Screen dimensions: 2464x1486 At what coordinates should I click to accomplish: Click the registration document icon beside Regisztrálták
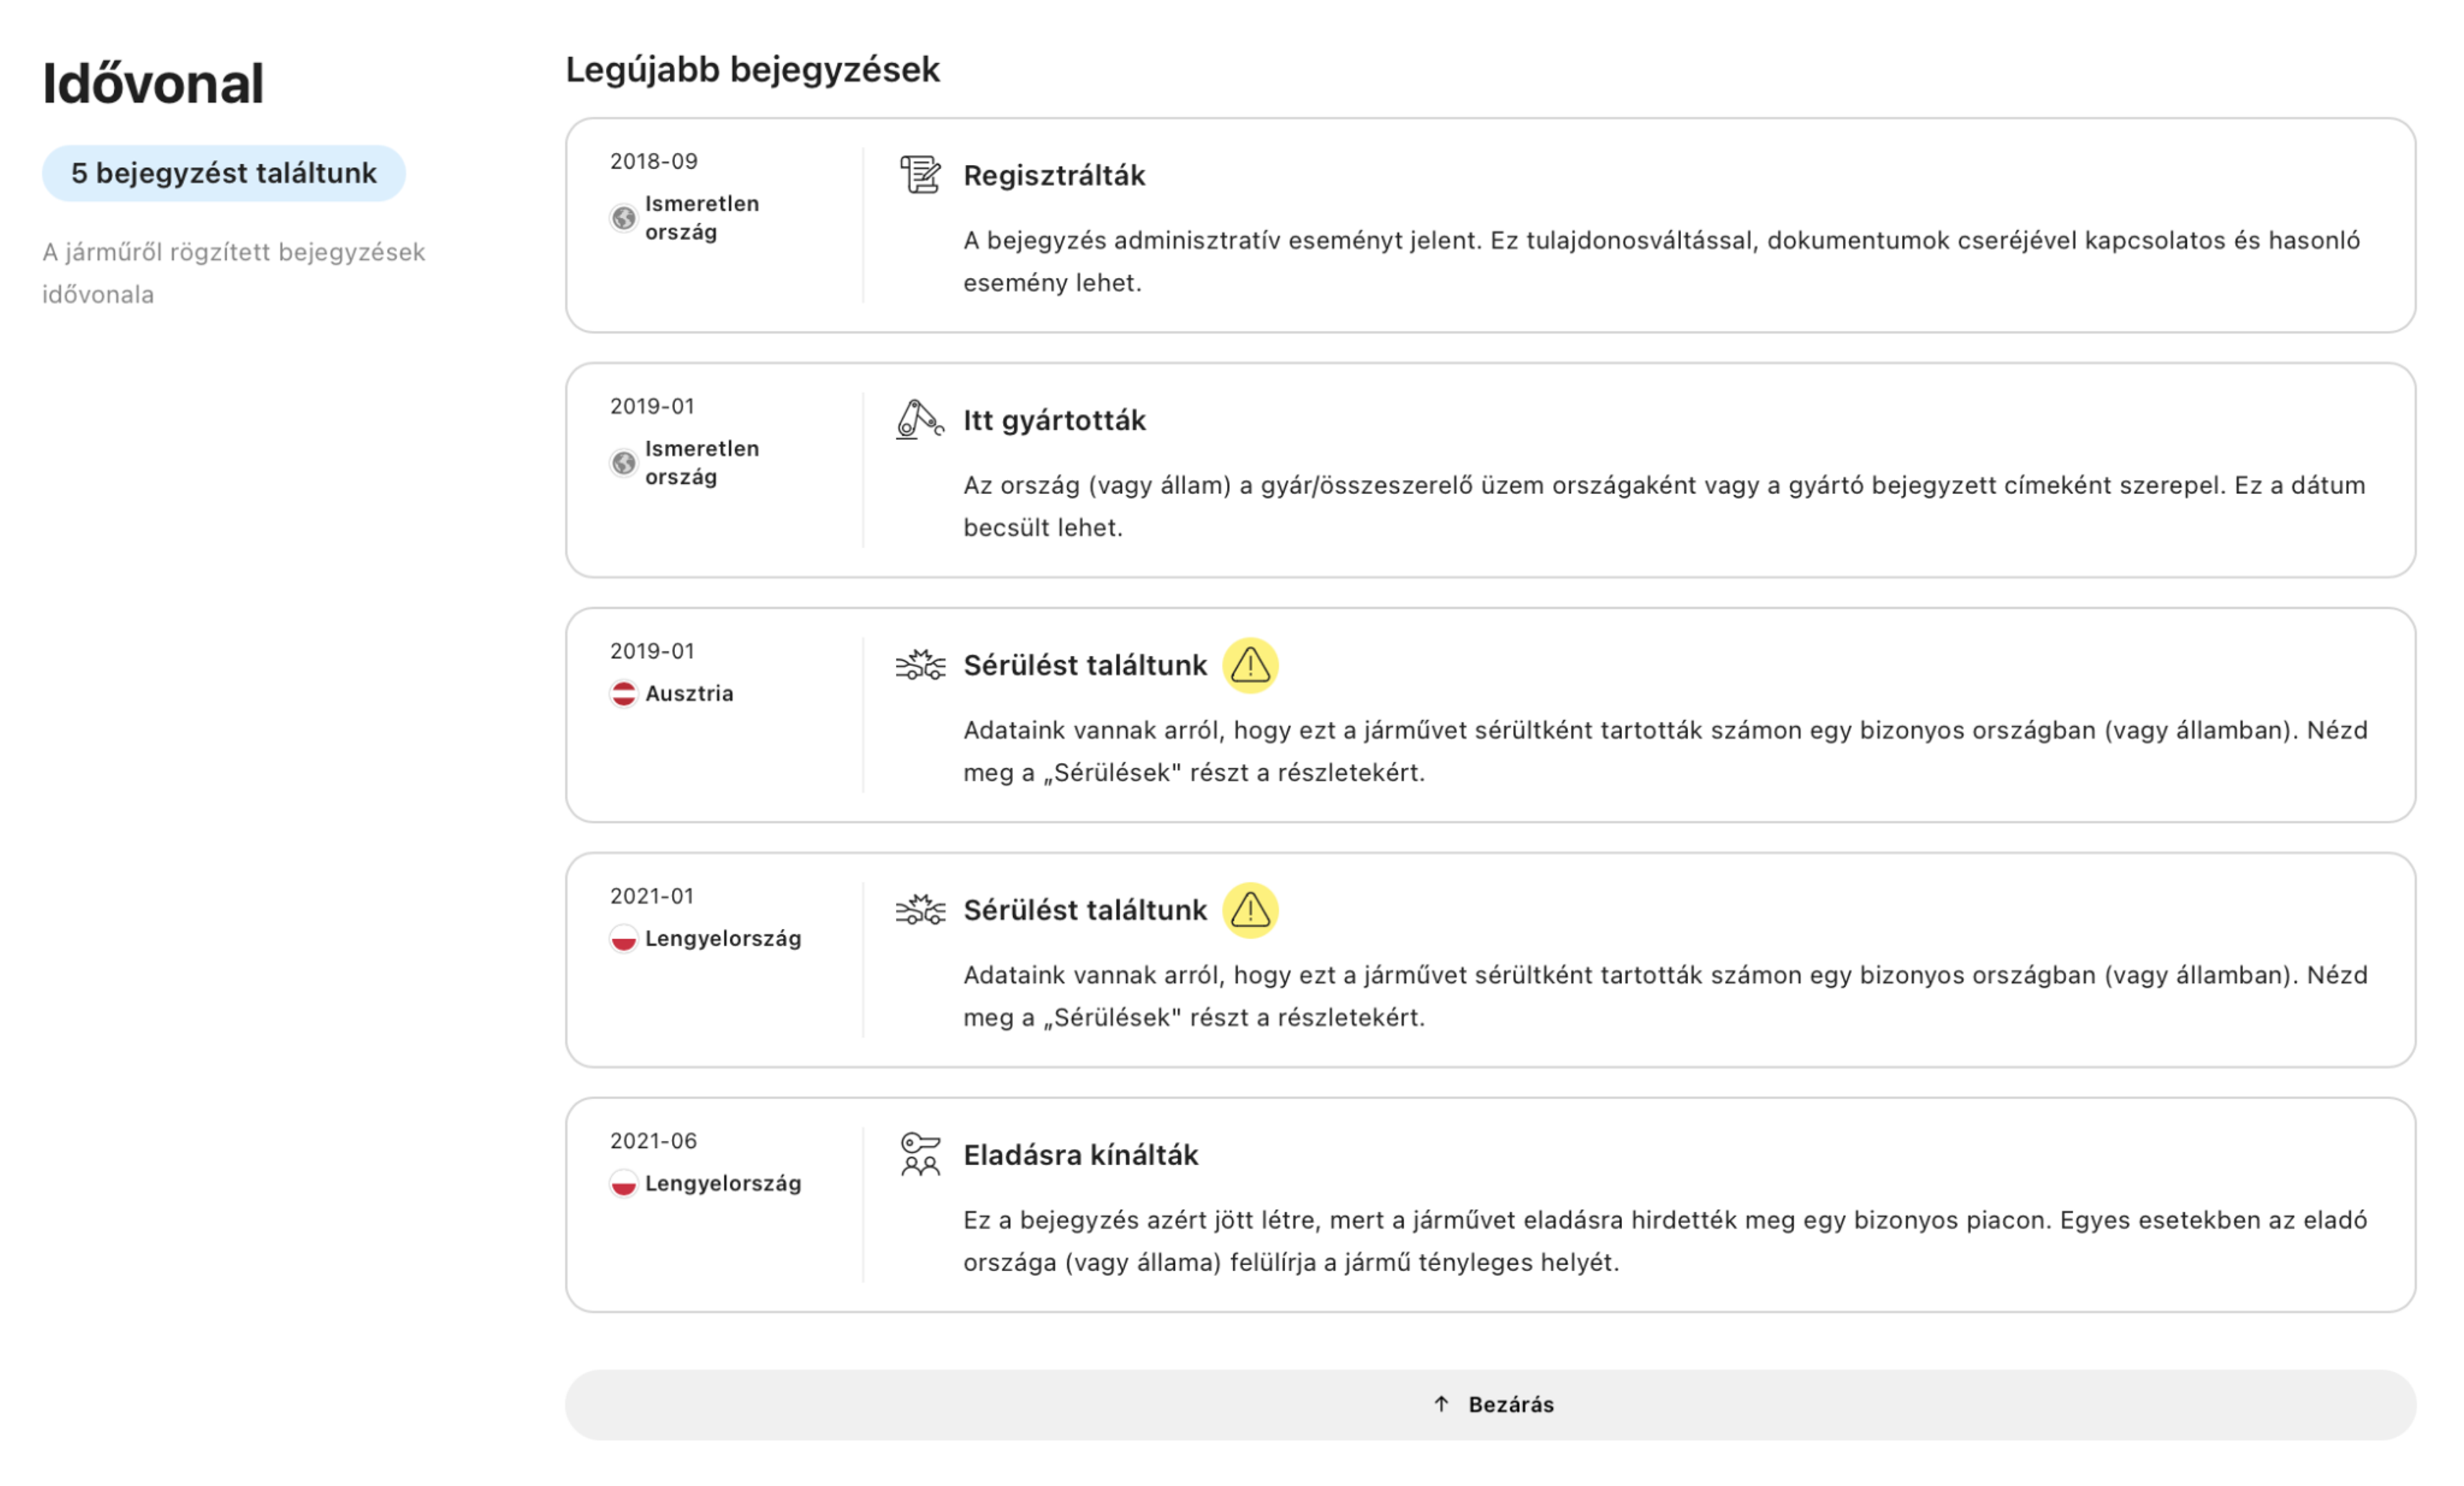pyautogui.click(x=919, y=175)
